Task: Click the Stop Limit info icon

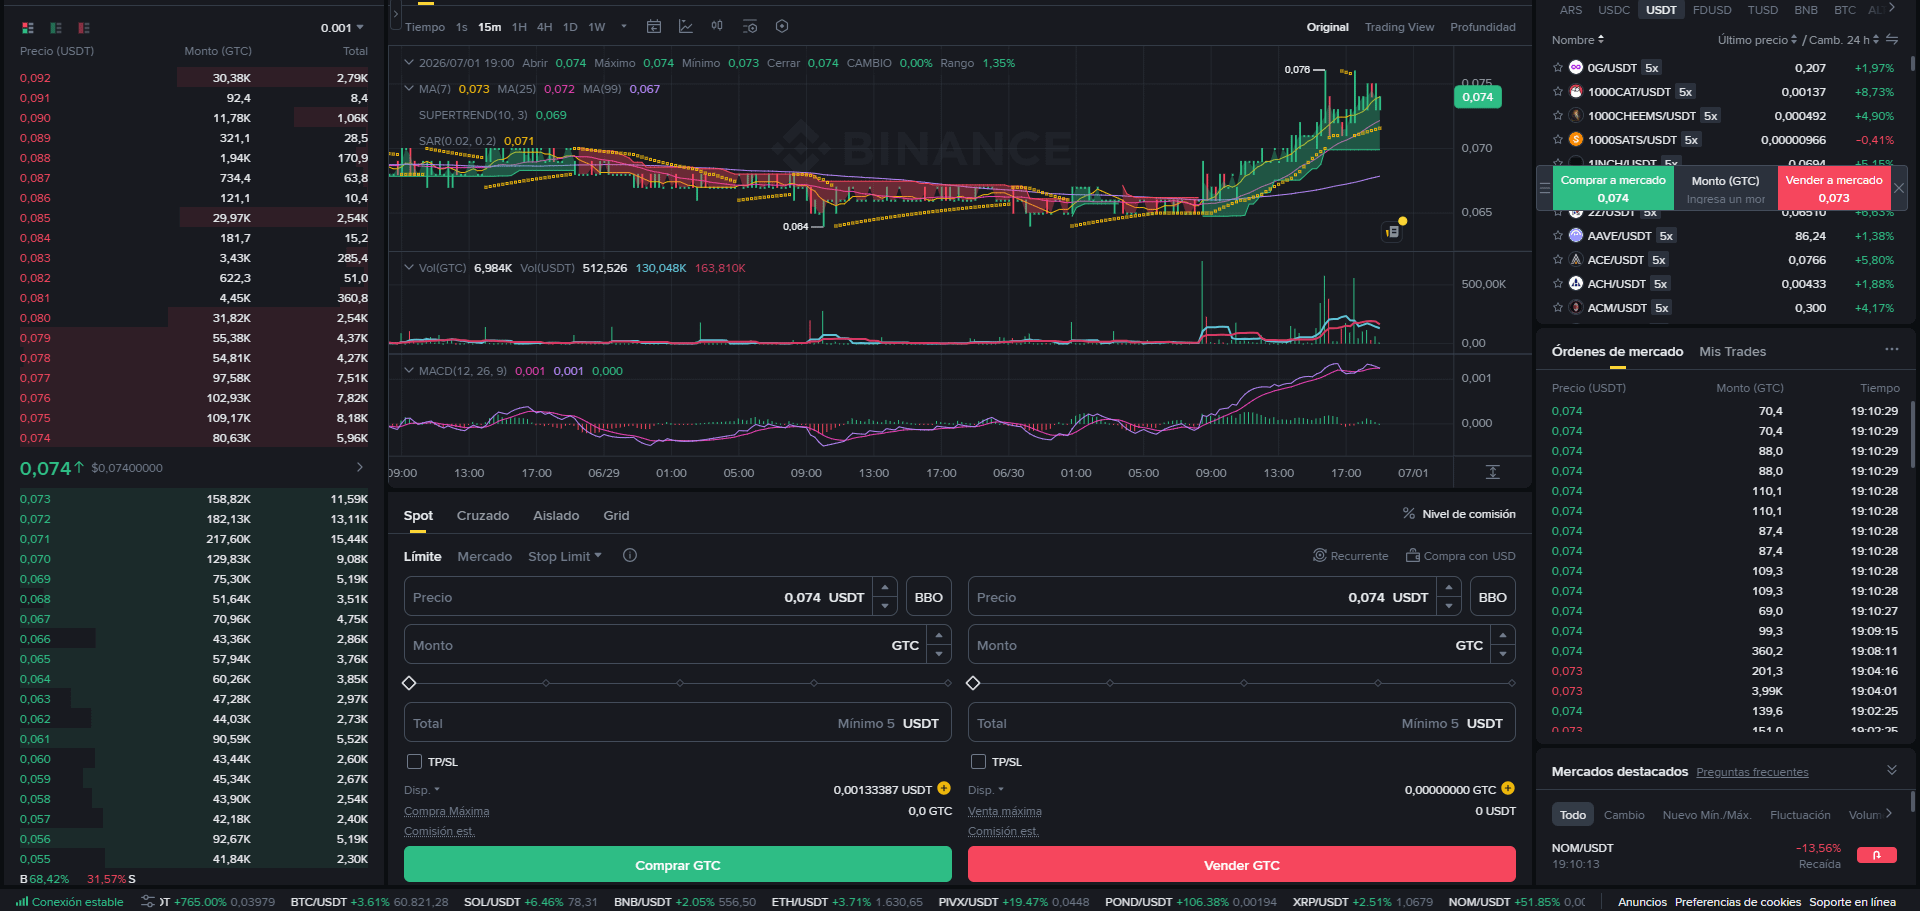Action: pyautogui.click(x=630, y=555)
